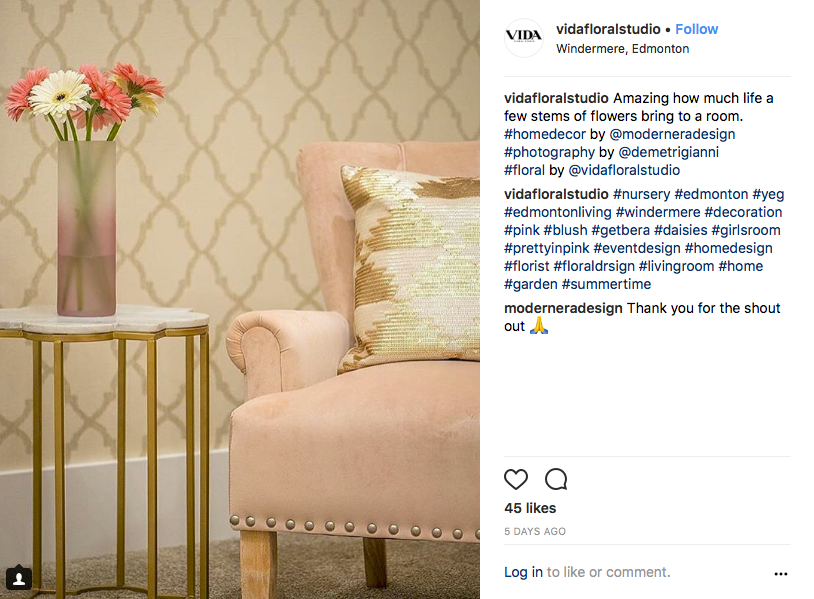
Task: Open the 5 DAYS AGO timestamp link
Action: coord(535,532)
